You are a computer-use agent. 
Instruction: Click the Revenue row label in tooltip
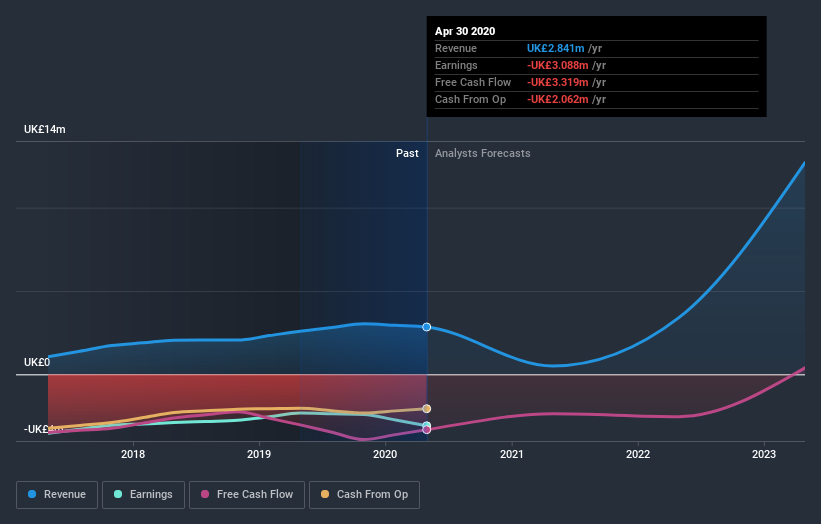click(x=456, y=48)
